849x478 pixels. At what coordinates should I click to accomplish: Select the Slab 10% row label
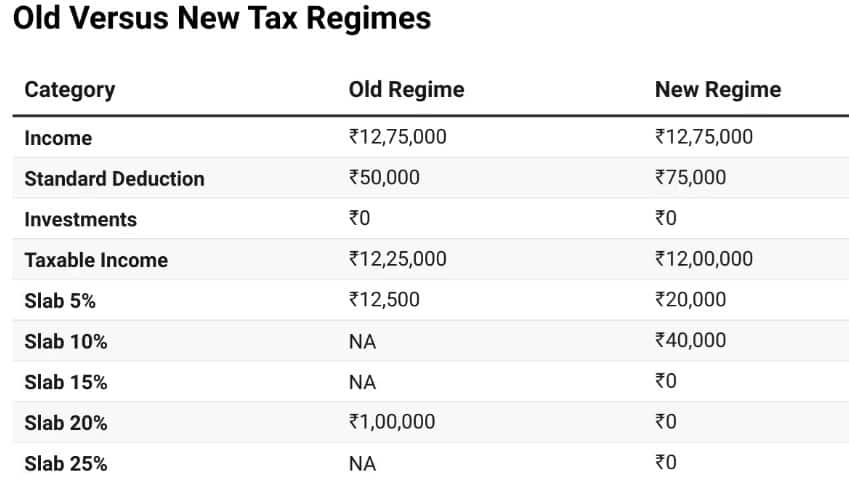point(66,341)
